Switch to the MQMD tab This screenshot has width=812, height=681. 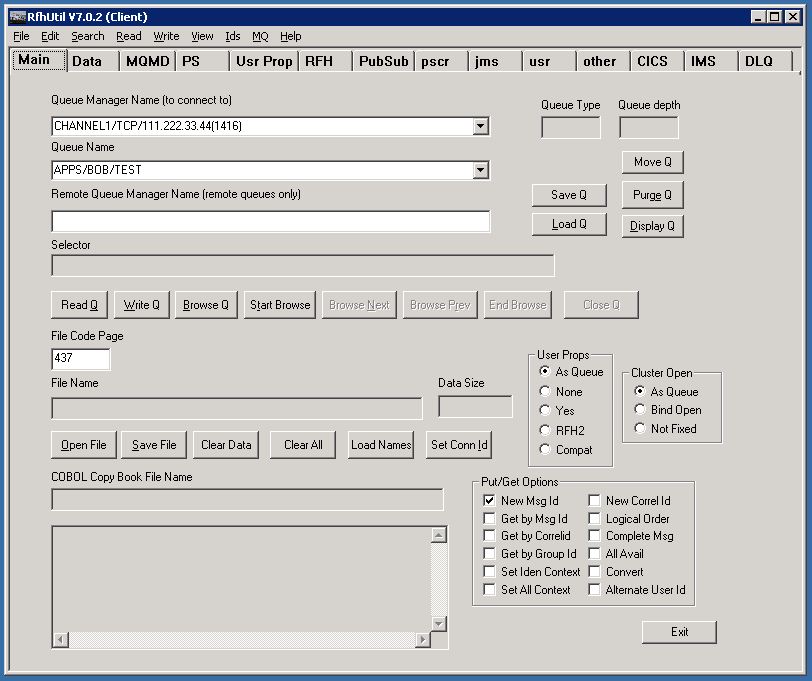point(146,60)
